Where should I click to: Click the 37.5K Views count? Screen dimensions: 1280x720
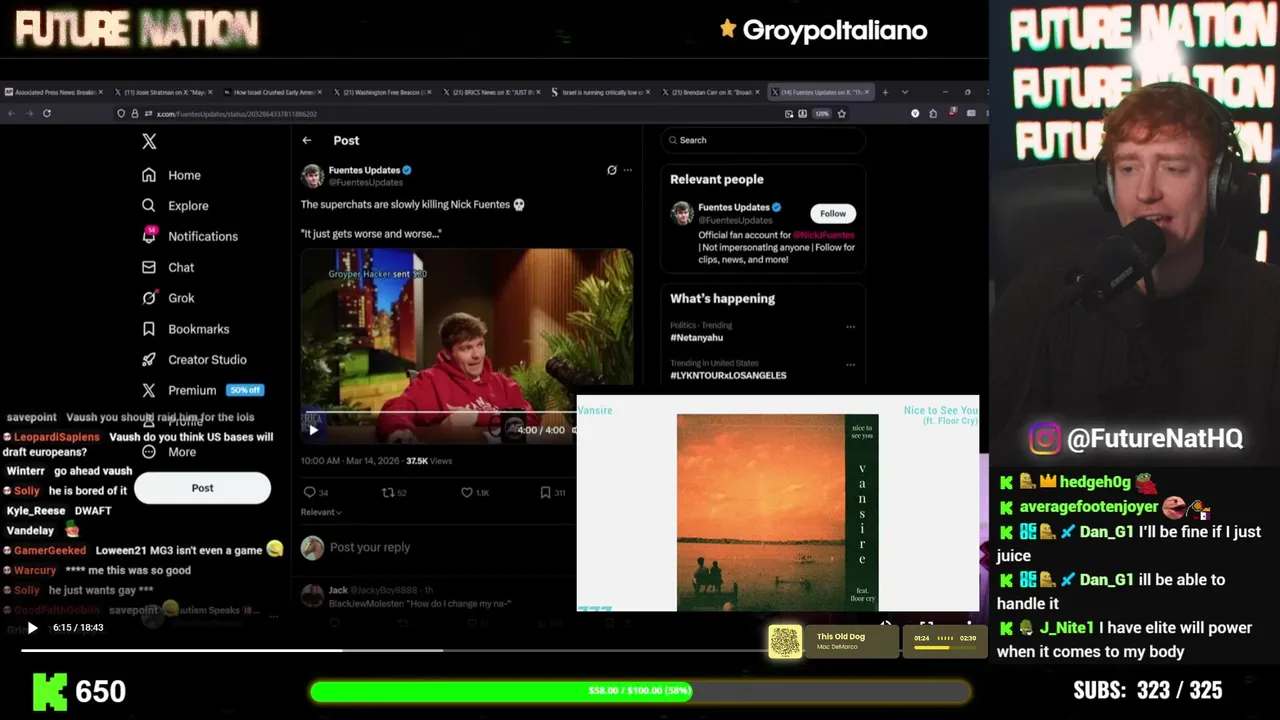(429, 461)
